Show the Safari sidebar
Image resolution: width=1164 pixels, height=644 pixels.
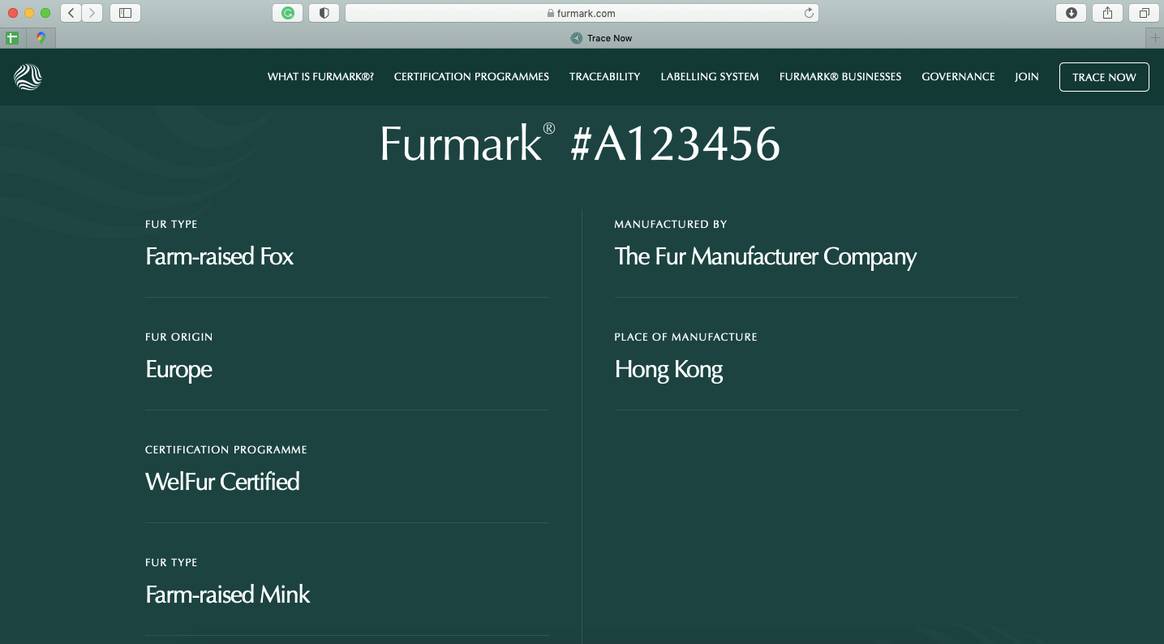tap(125, 13)
